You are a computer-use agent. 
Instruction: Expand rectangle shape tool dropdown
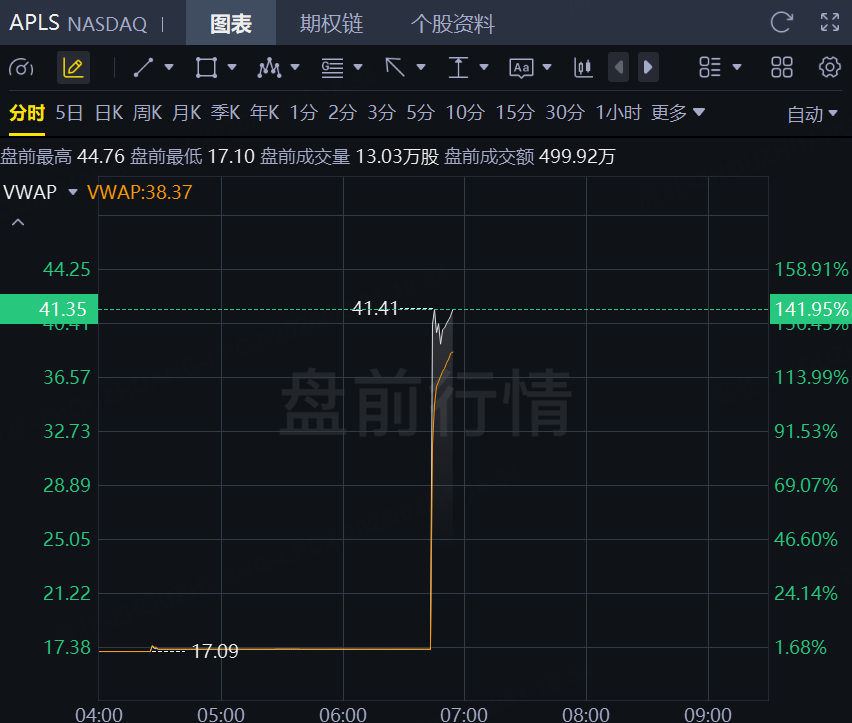pos(232,68)
